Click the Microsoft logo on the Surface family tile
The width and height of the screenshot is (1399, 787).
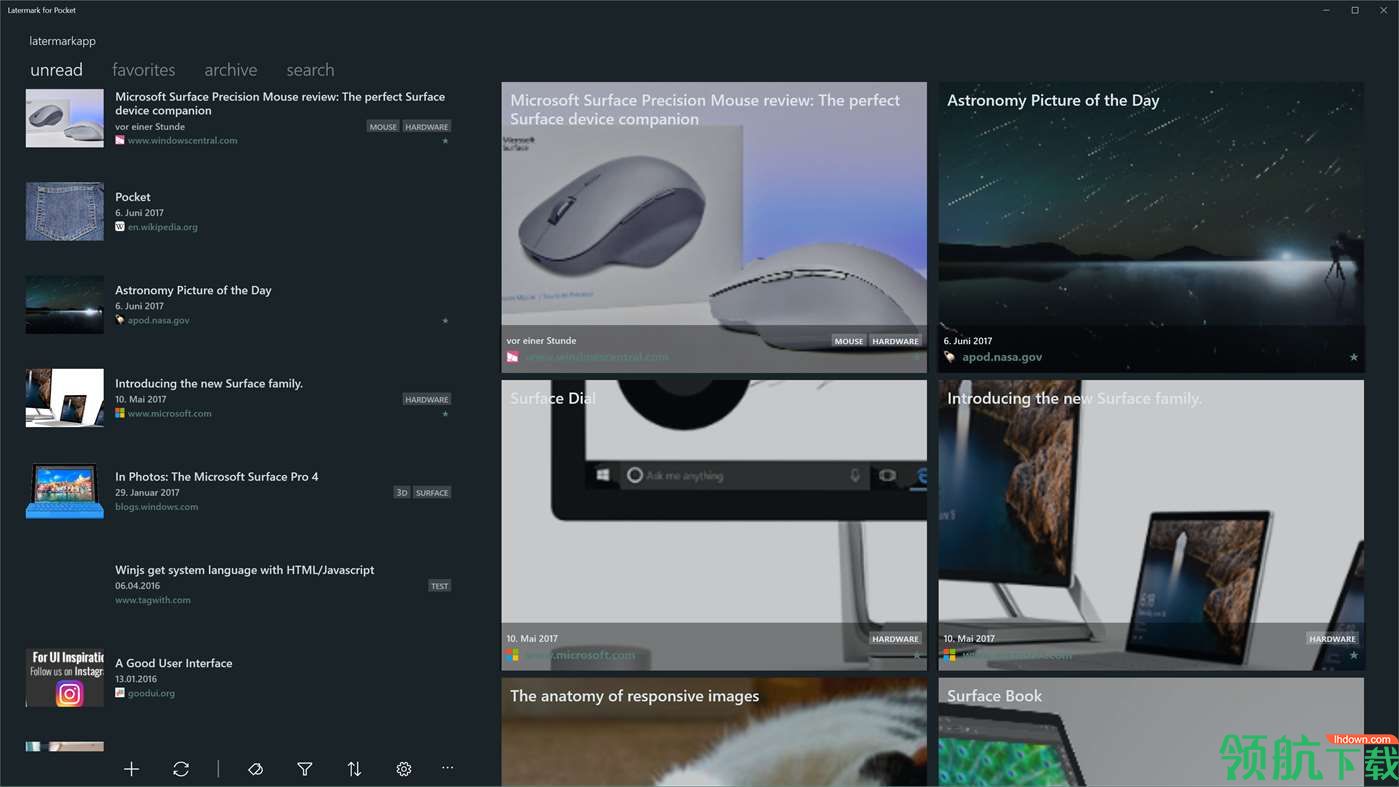click(949, 655)
